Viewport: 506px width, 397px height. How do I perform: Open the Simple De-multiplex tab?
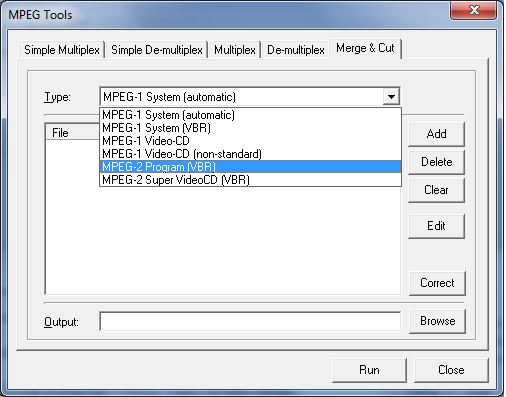pos(157,50)
